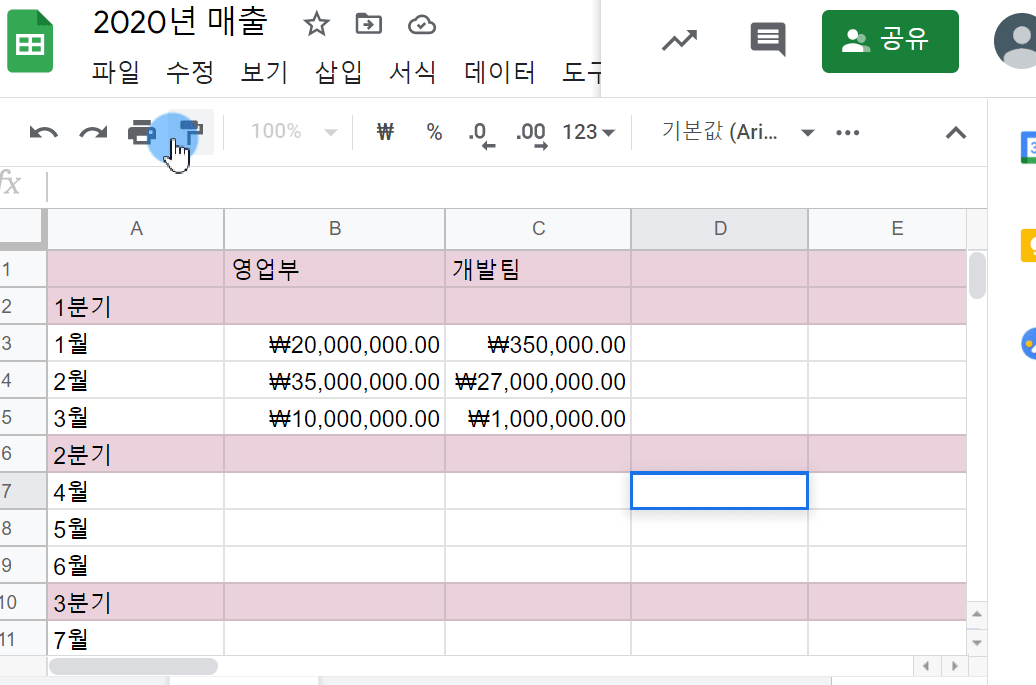
Task: Click the ₩1,000,000.00 cell
Action: click(x=538, y=417)
